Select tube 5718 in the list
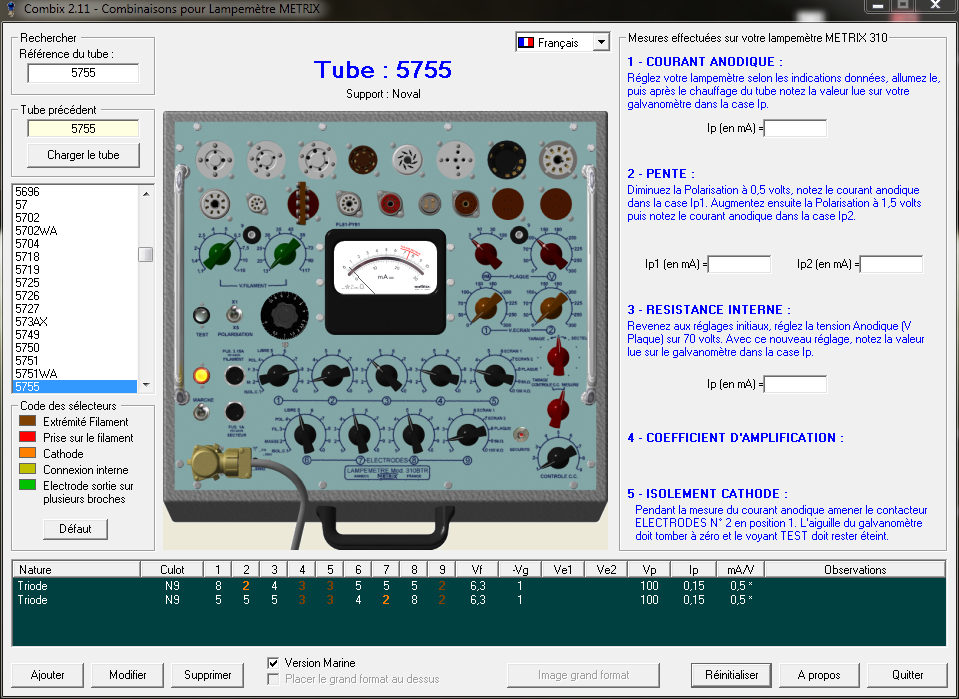Image resolution: width=959 pixels, height=699 pixels. (x=75, y=256)
